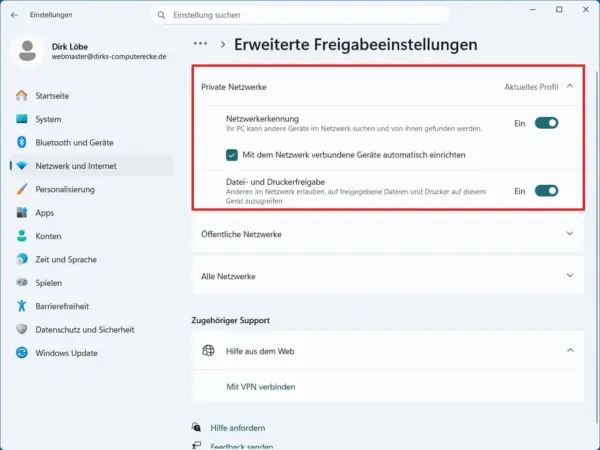The image size is (600, 450).
Task: Open Bluetooth und Geräte settings
Action: pyautogui.click(x=92, y=142)
